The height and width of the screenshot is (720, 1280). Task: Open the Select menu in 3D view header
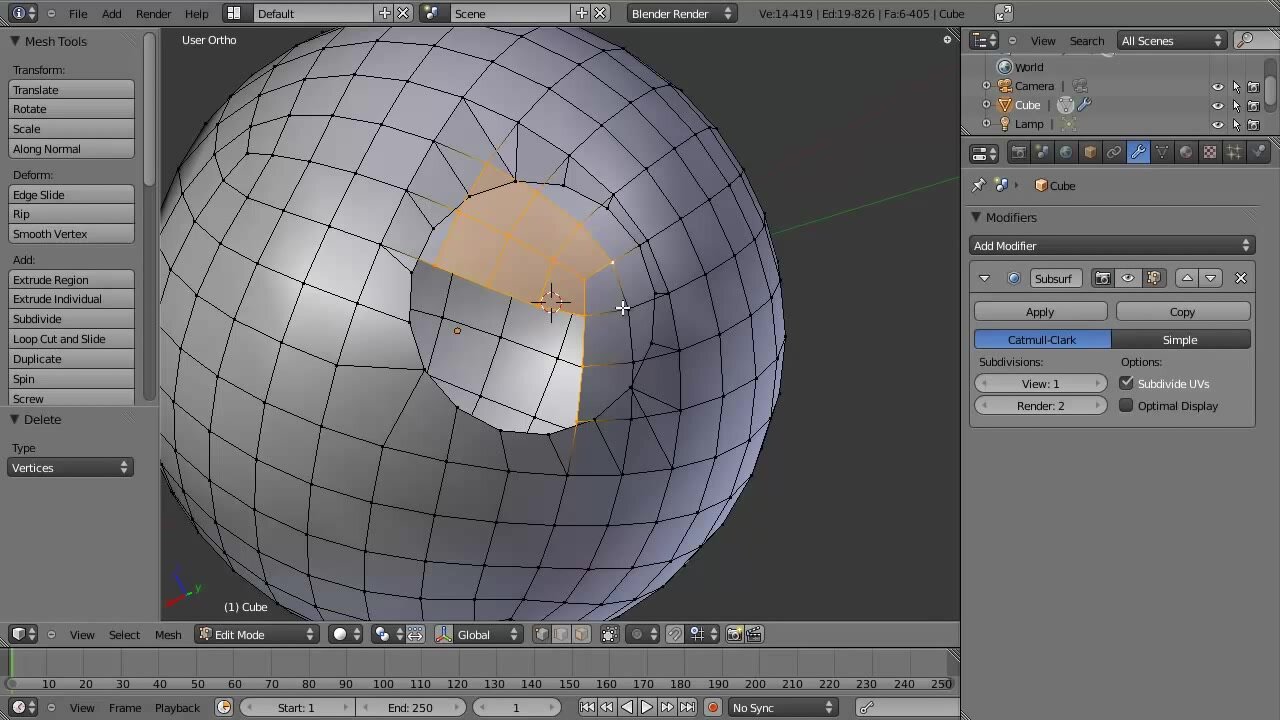124,634
